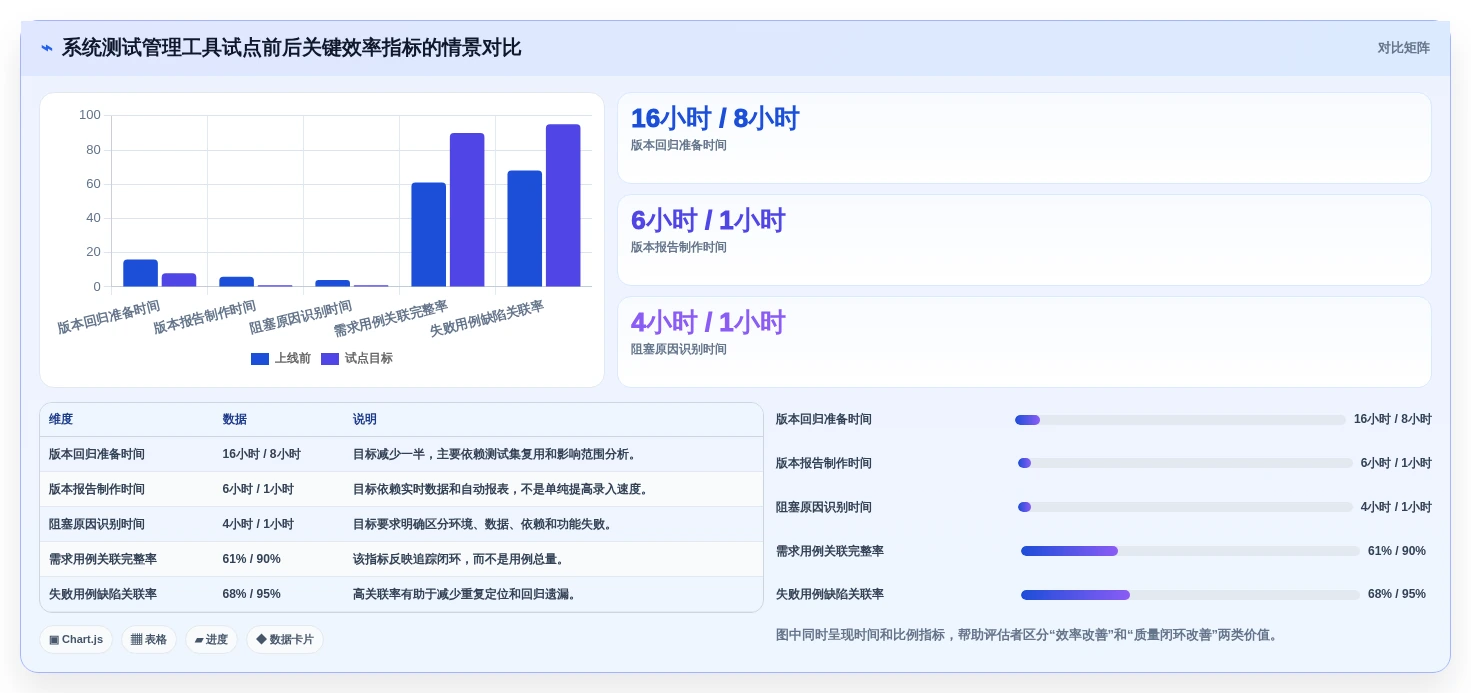Click the 对比矩阵 label in header
This screenshot has height=693, width=1471.
tap(1403, 48)
